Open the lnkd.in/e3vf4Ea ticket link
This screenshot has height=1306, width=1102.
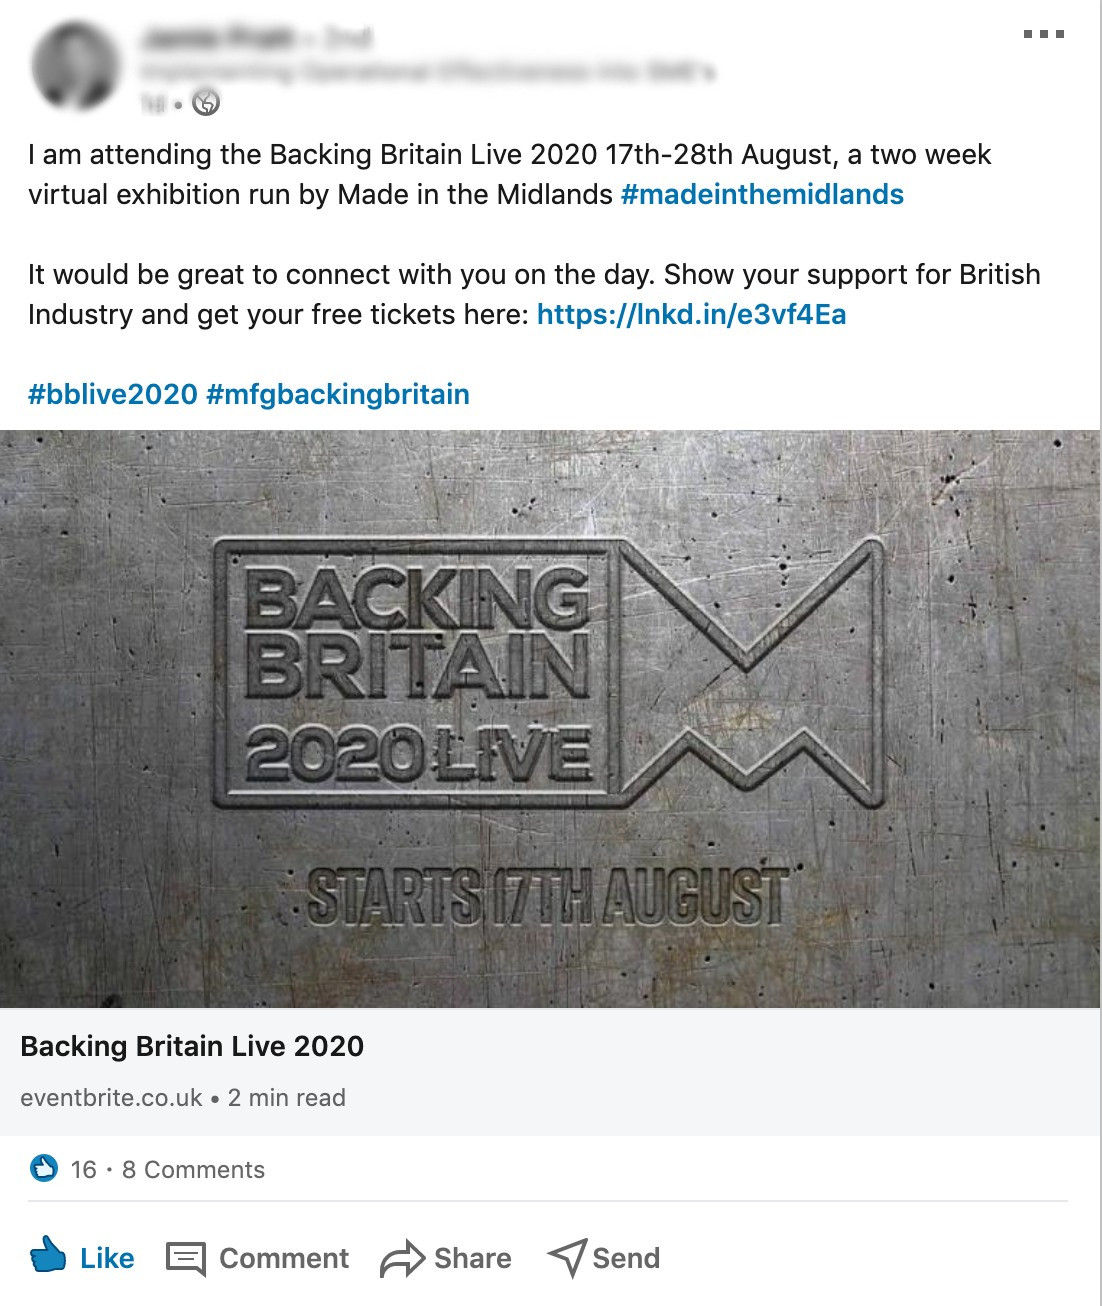[691, 314]
